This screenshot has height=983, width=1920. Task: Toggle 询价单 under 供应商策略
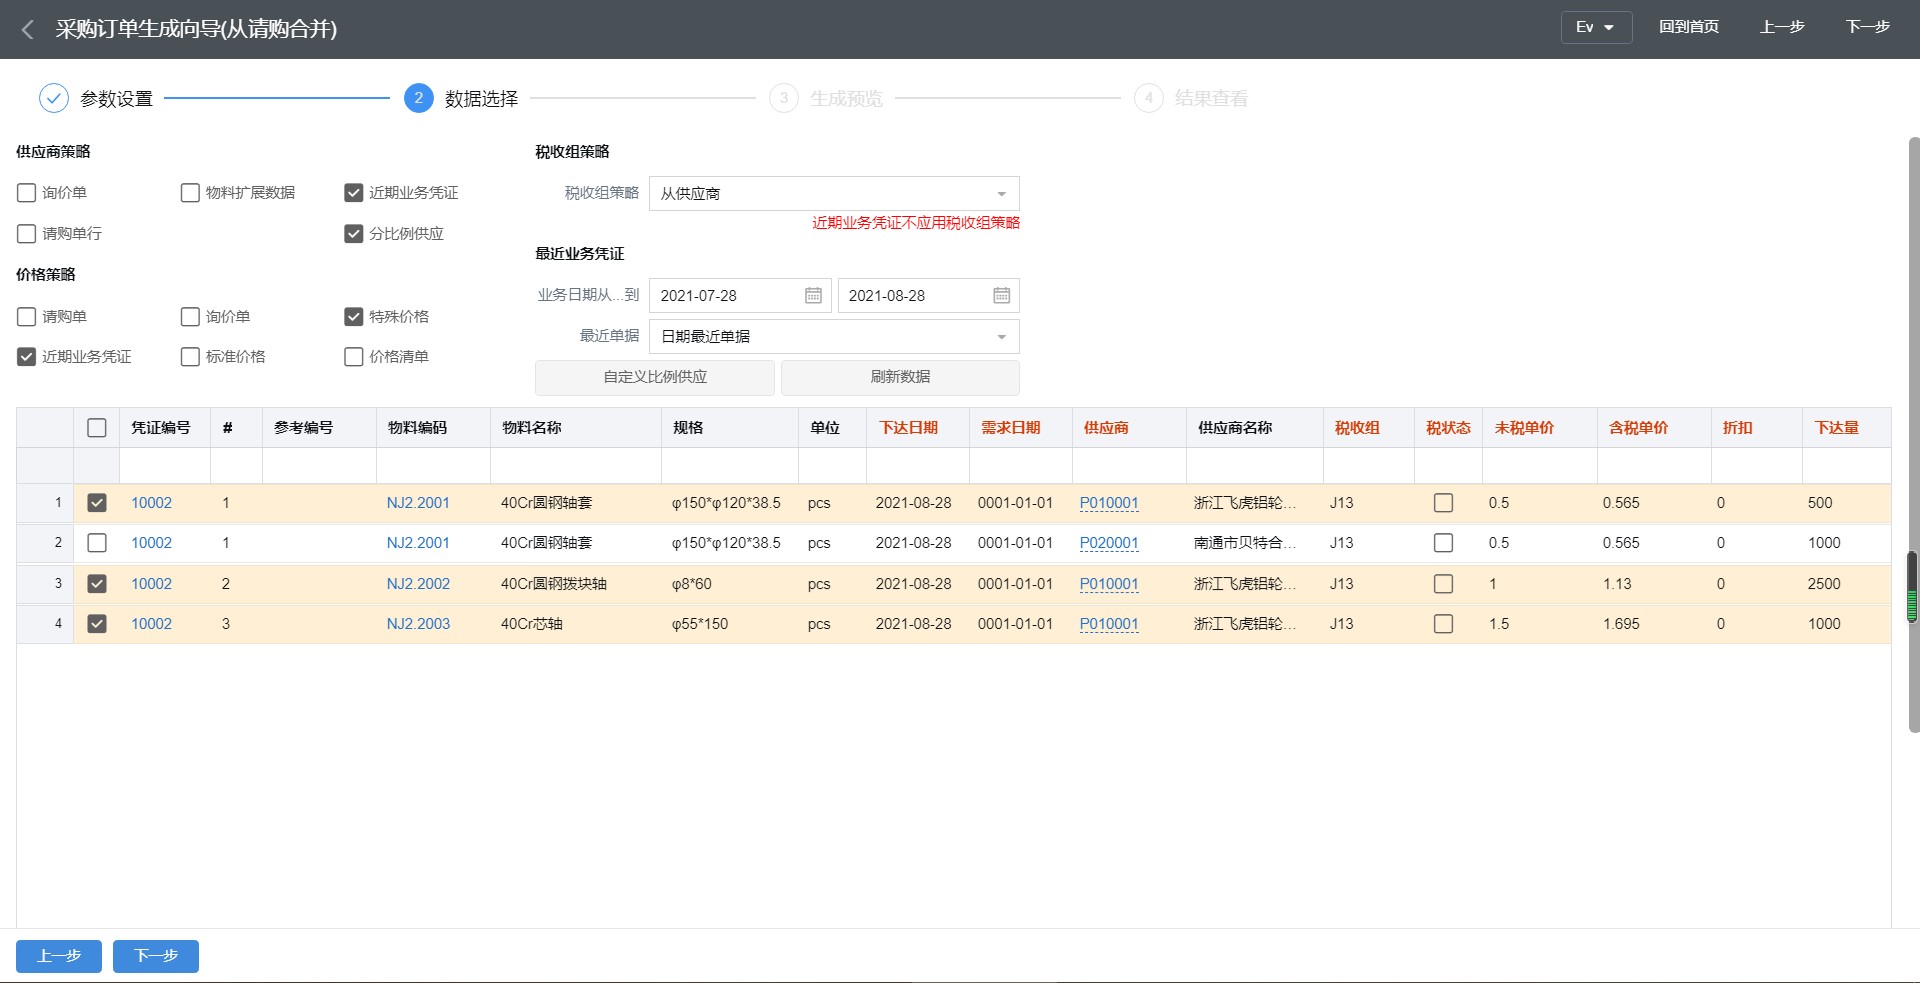[27, 193]
